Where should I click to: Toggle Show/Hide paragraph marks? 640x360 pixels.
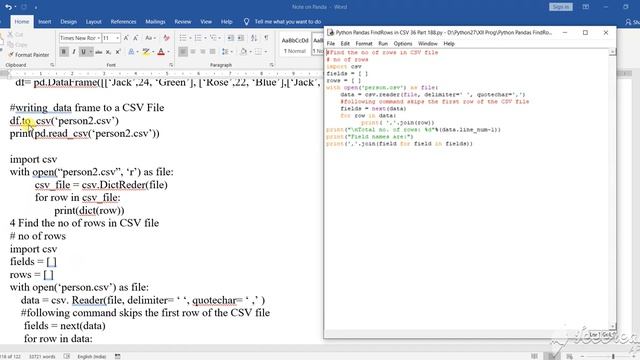tap(266, 38)
